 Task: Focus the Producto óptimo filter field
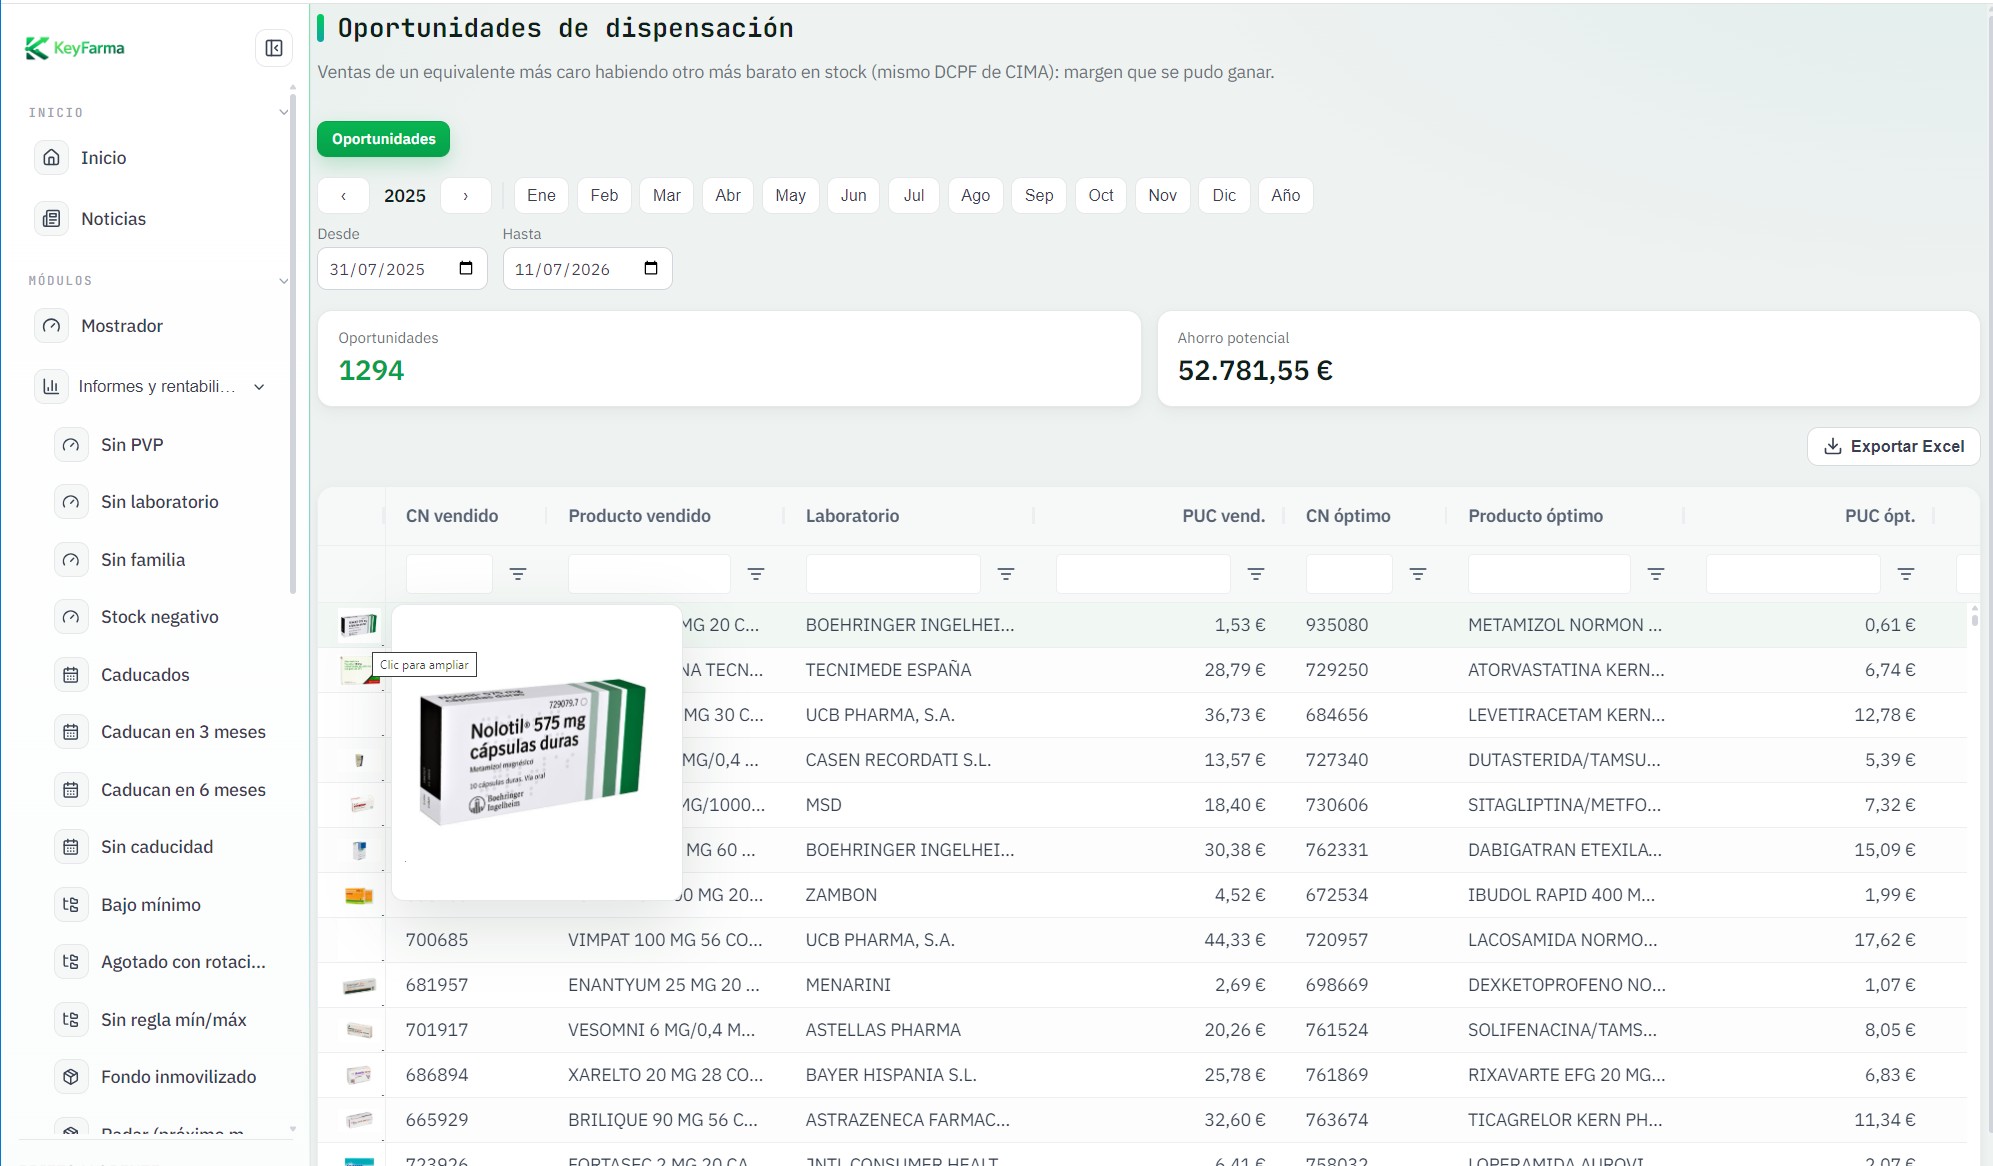(1549, 574)
